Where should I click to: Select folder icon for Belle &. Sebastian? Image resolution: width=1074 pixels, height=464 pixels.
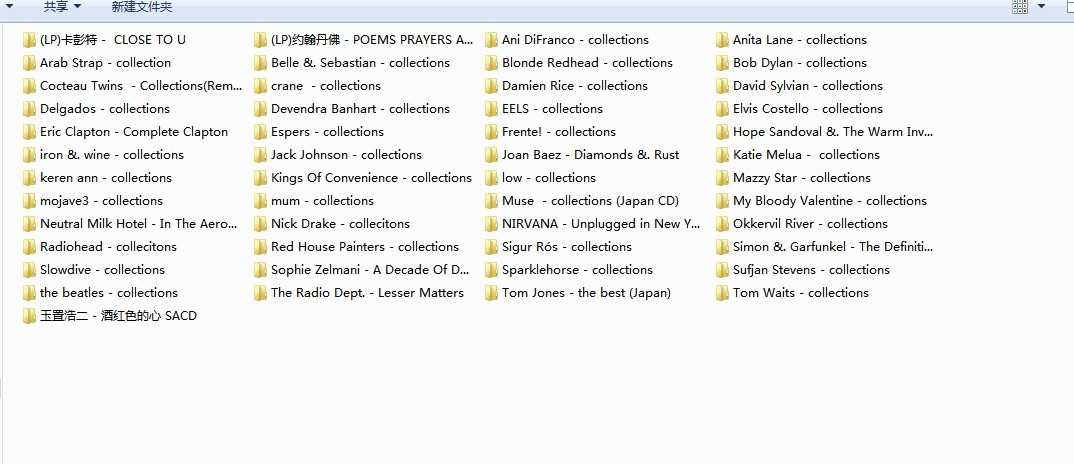pyautogui.click(x=260, y=63)
